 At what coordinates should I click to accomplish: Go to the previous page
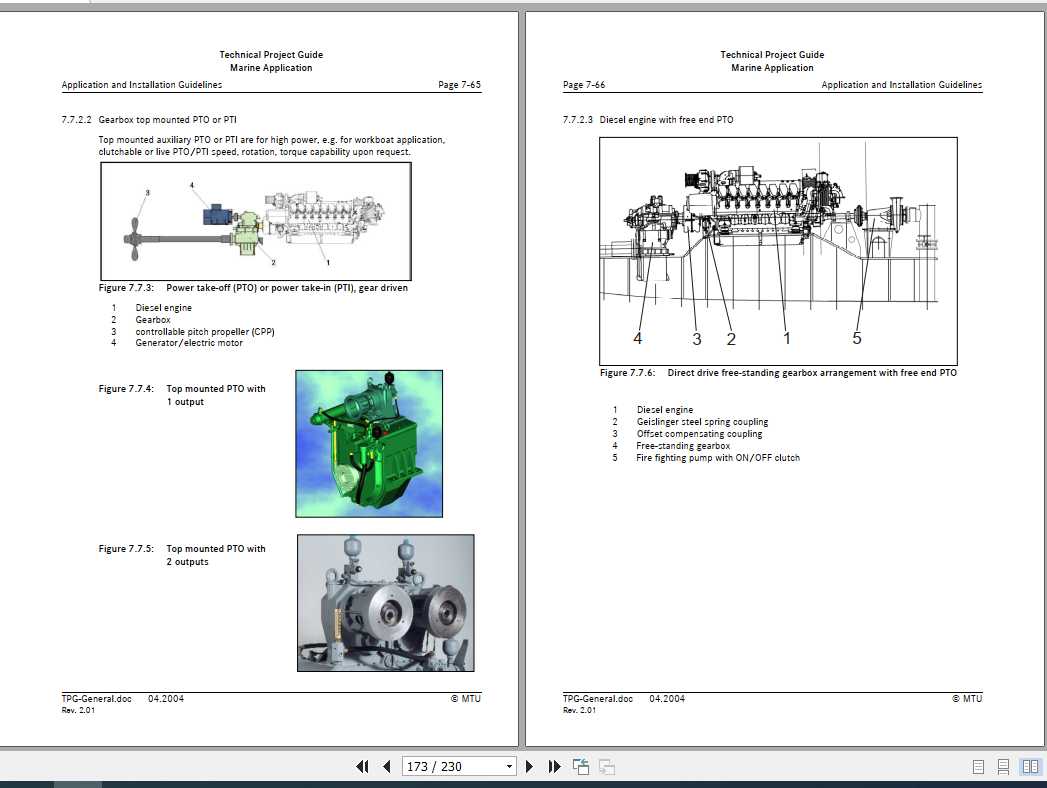coord(386,766)
